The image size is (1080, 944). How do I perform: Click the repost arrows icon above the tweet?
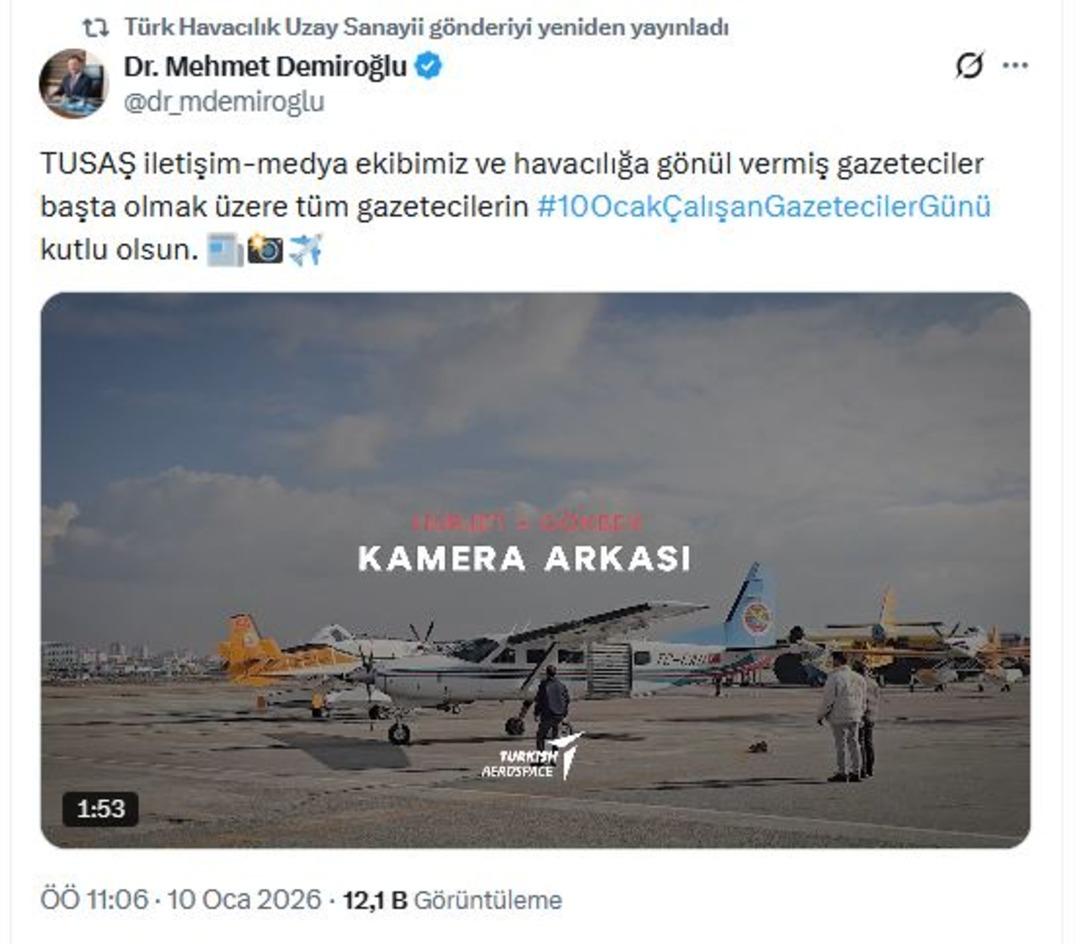pos(95,28)
